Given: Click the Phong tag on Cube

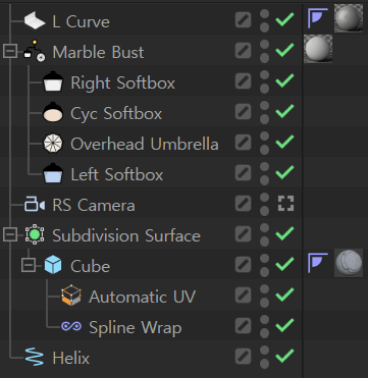Looking at the screenshot, I should tap(318, 263).
